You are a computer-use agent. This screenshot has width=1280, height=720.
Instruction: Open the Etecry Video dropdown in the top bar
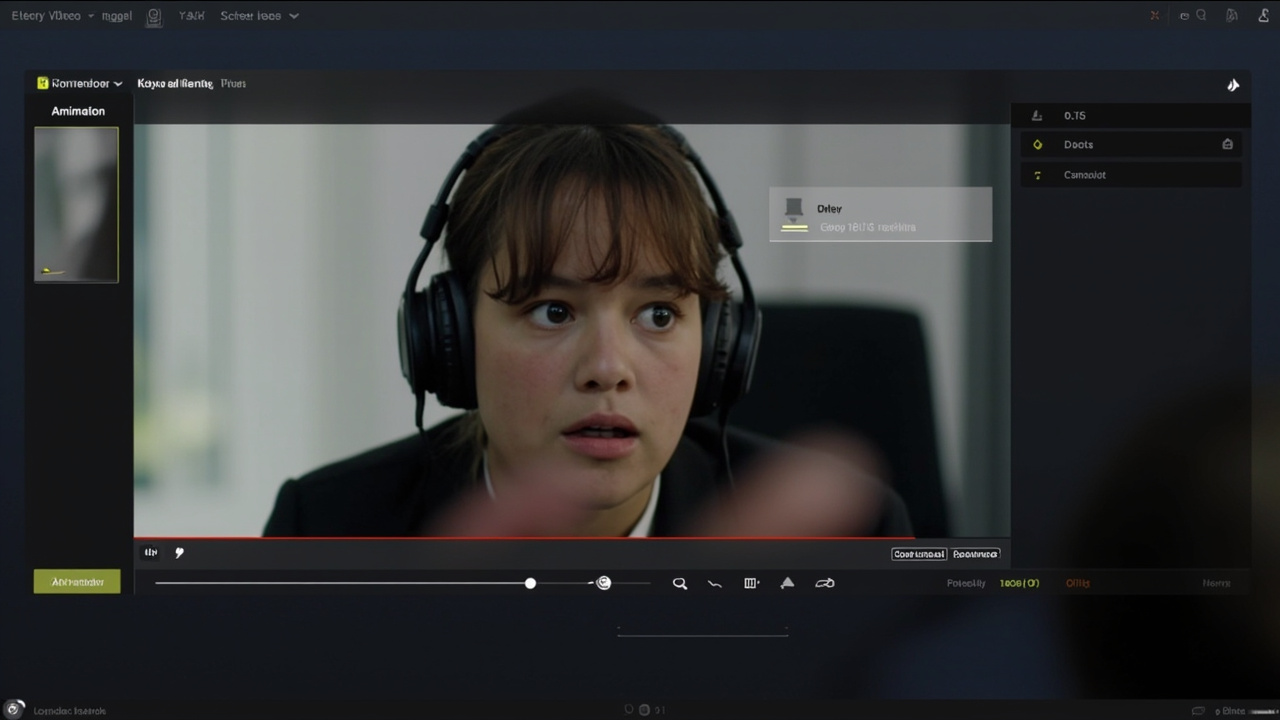(52, 16)
